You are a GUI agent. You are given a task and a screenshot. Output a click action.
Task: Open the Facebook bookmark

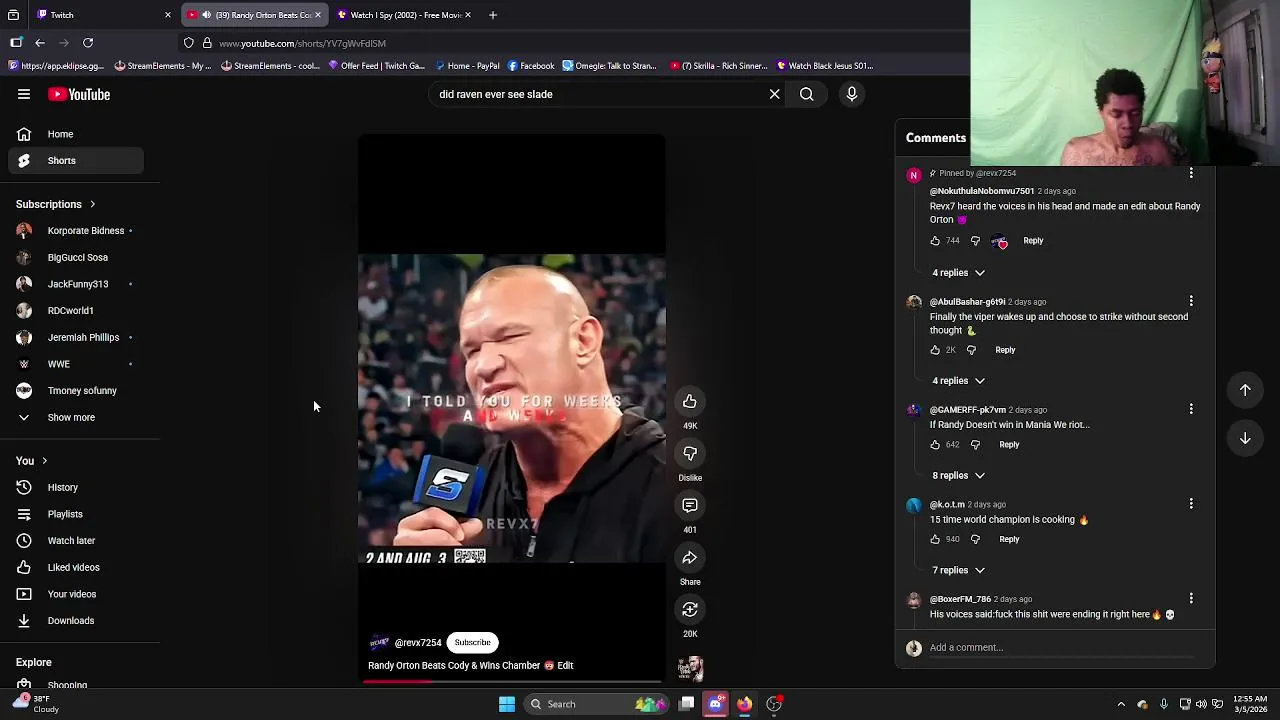tap(531, 66)
